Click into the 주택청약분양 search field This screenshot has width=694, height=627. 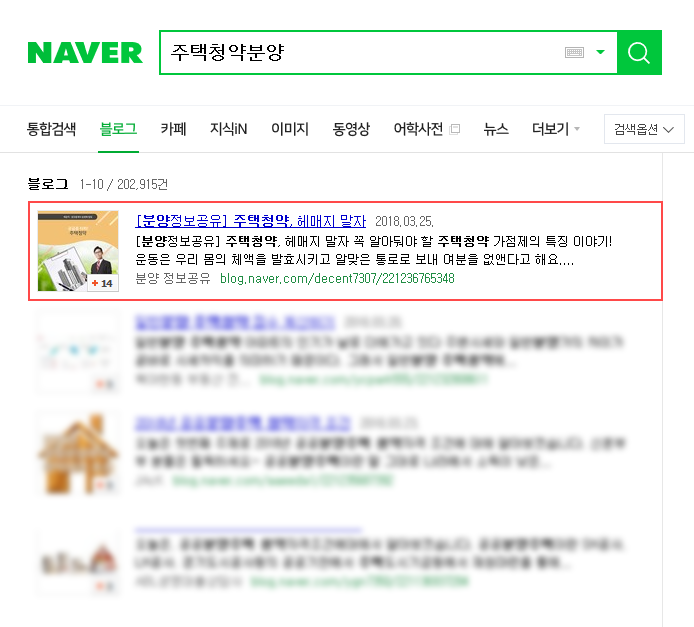click(363, 53)
